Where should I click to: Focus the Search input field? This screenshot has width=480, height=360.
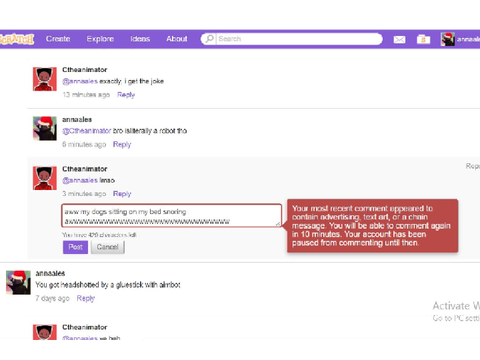pos(299,39)
